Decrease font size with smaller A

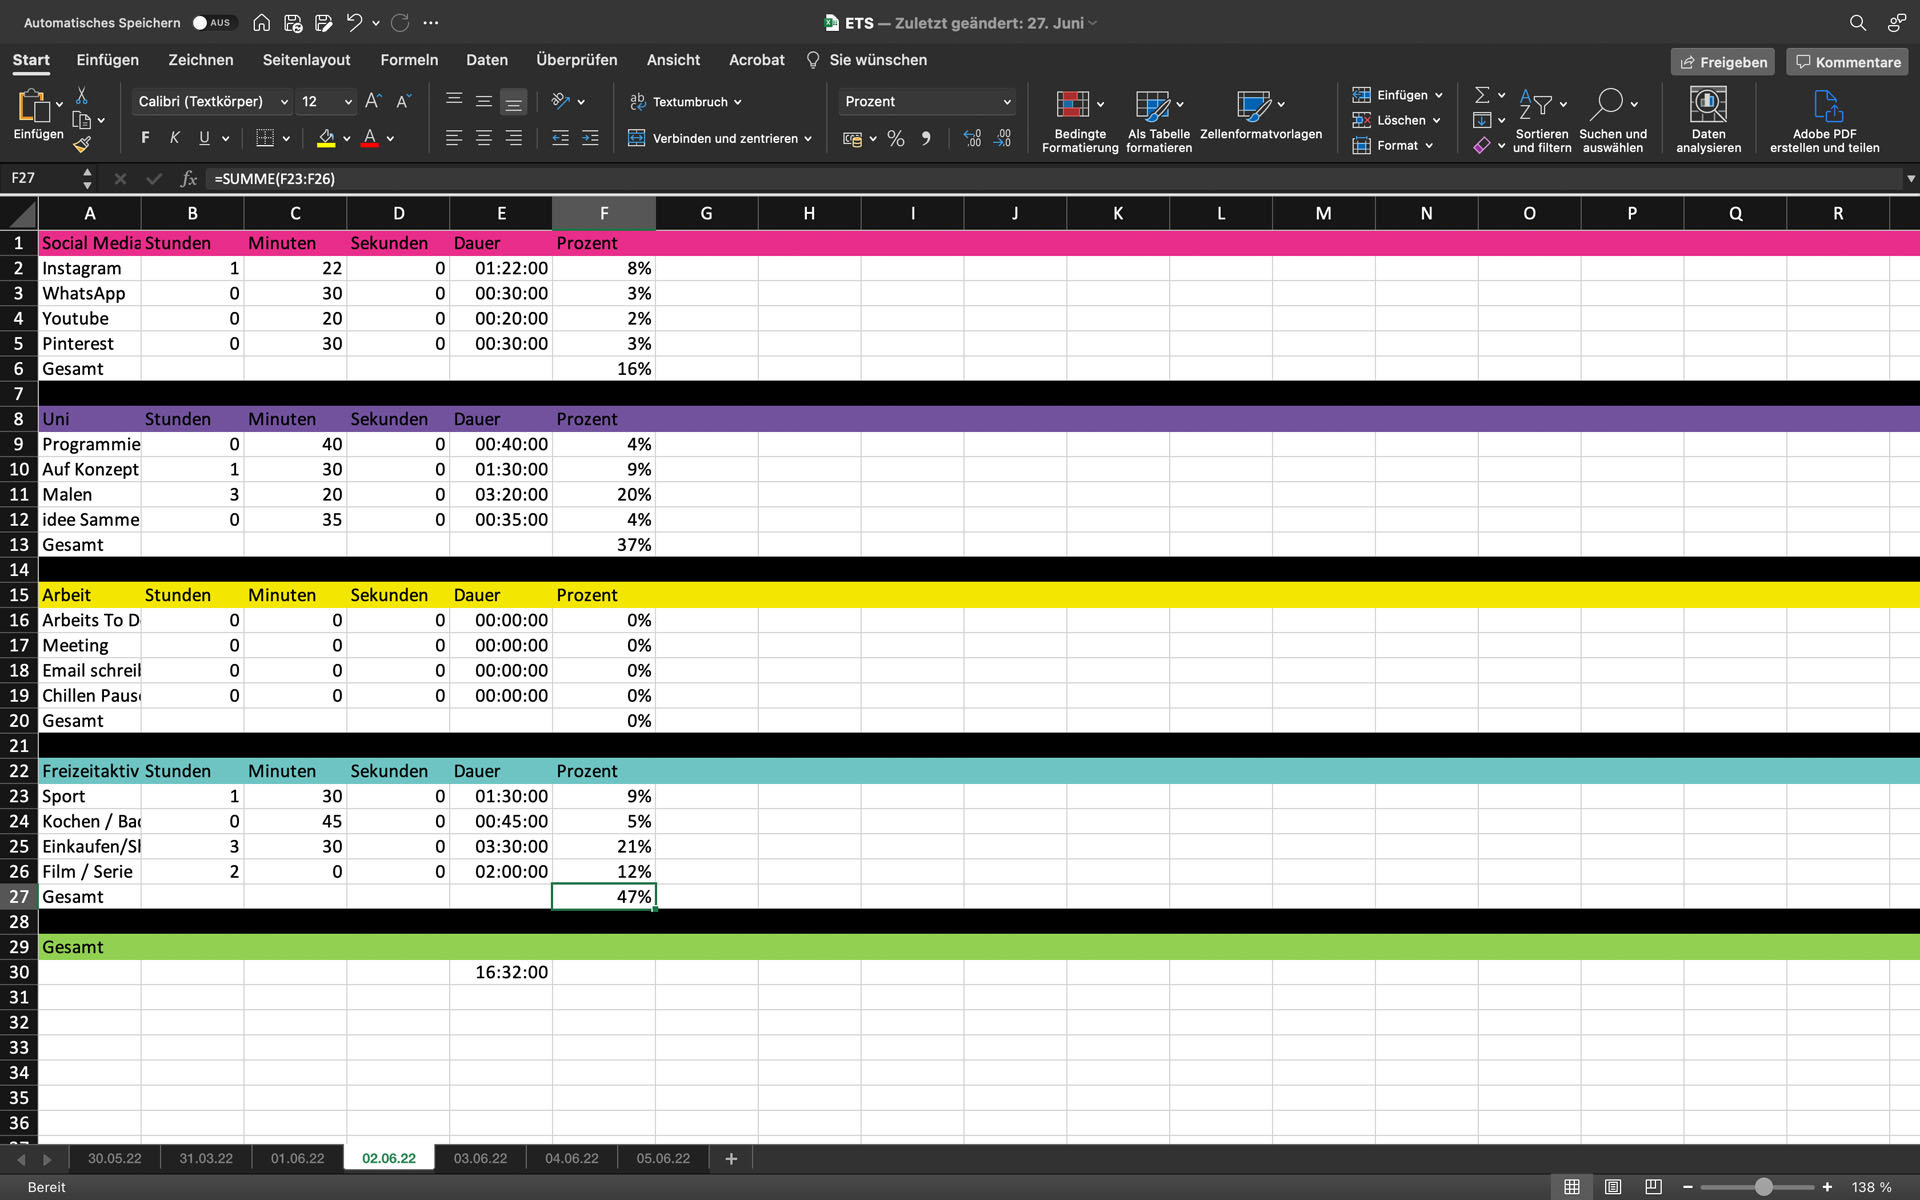(x=403, y=101)
